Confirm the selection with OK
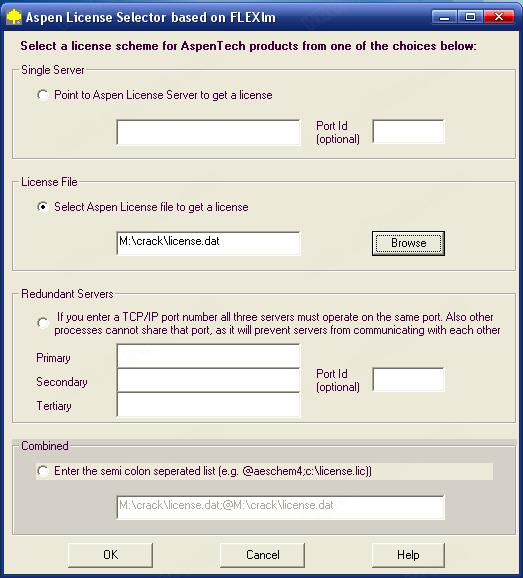 pos(111,555)
